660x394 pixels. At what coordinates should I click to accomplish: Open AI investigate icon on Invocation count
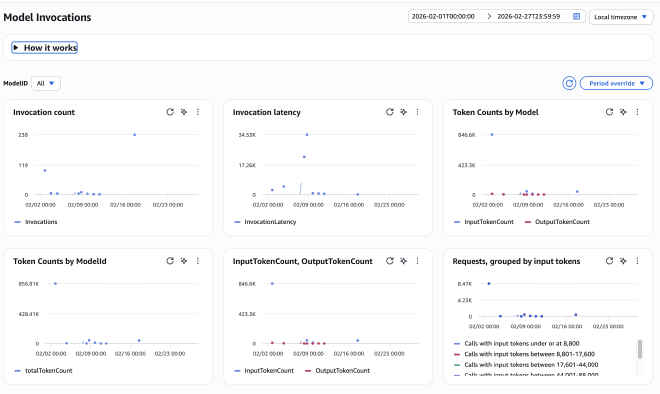(184, 112)
